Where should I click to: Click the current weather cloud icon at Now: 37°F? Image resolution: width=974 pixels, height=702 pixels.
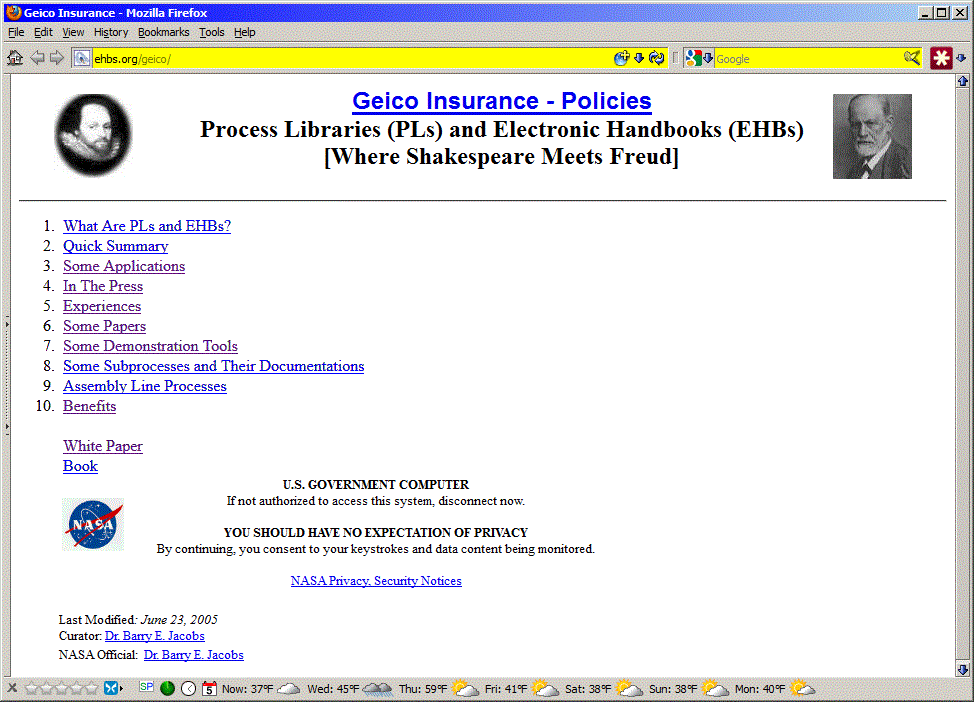(x=288, y=688)
